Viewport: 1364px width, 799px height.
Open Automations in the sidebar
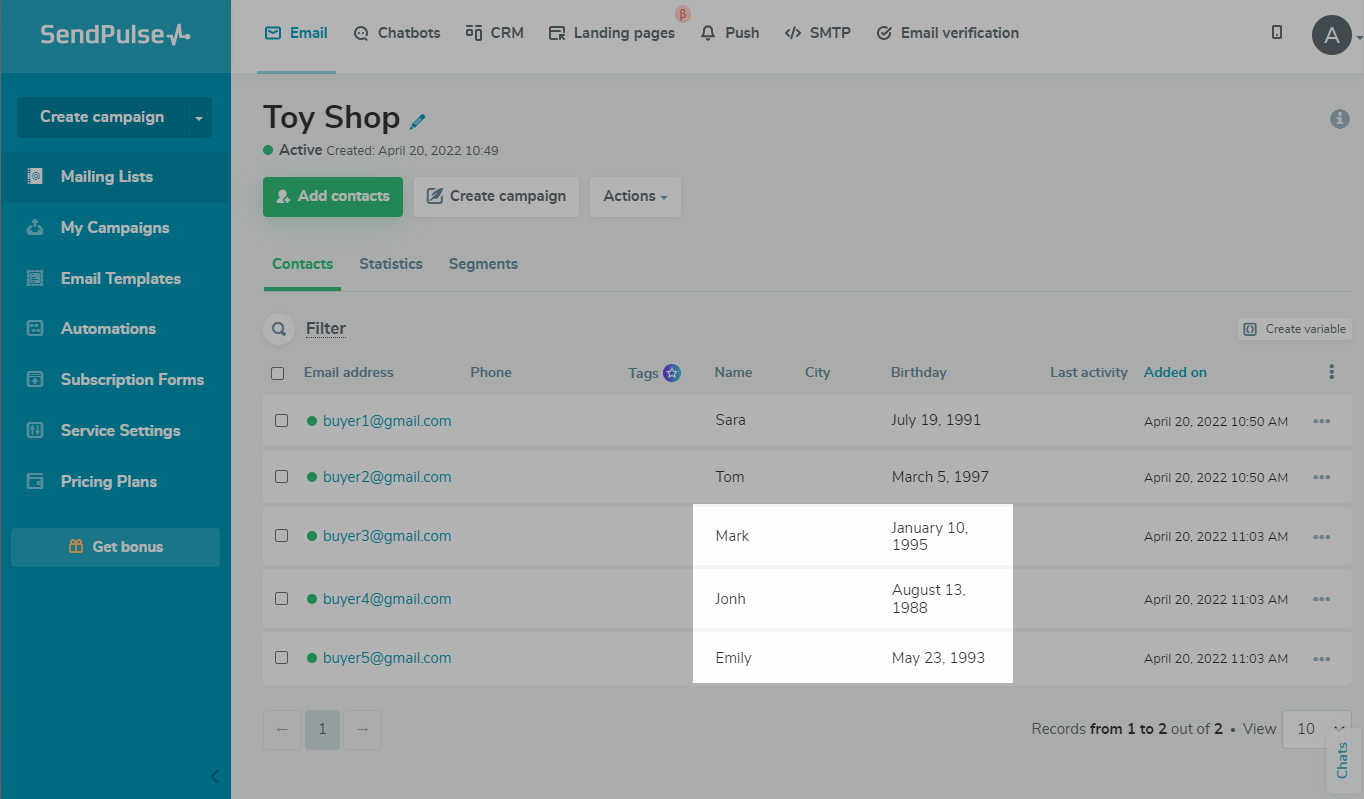tap(115, 329)
